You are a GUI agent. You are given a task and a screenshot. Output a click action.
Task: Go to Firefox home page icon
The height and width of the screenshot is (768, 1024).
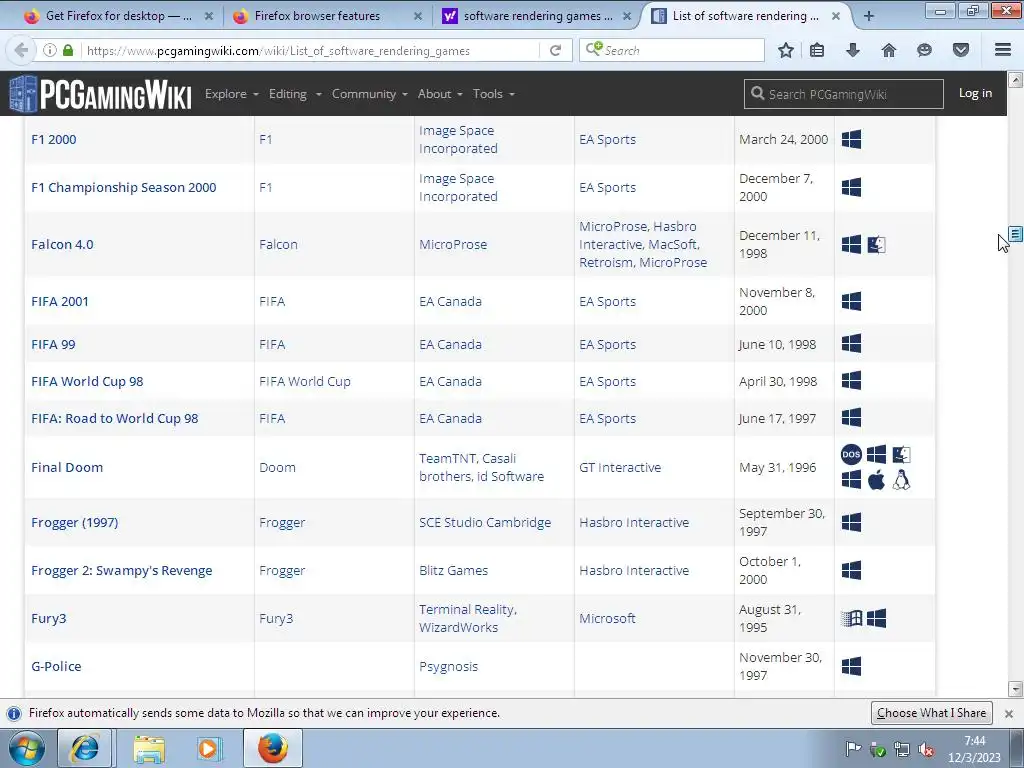click(x=889, y=50)
